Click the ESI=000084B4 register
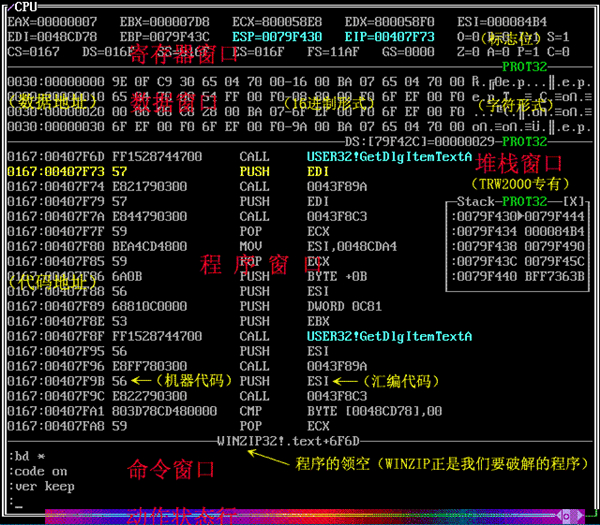600x525 pixels. pos(502,22)
